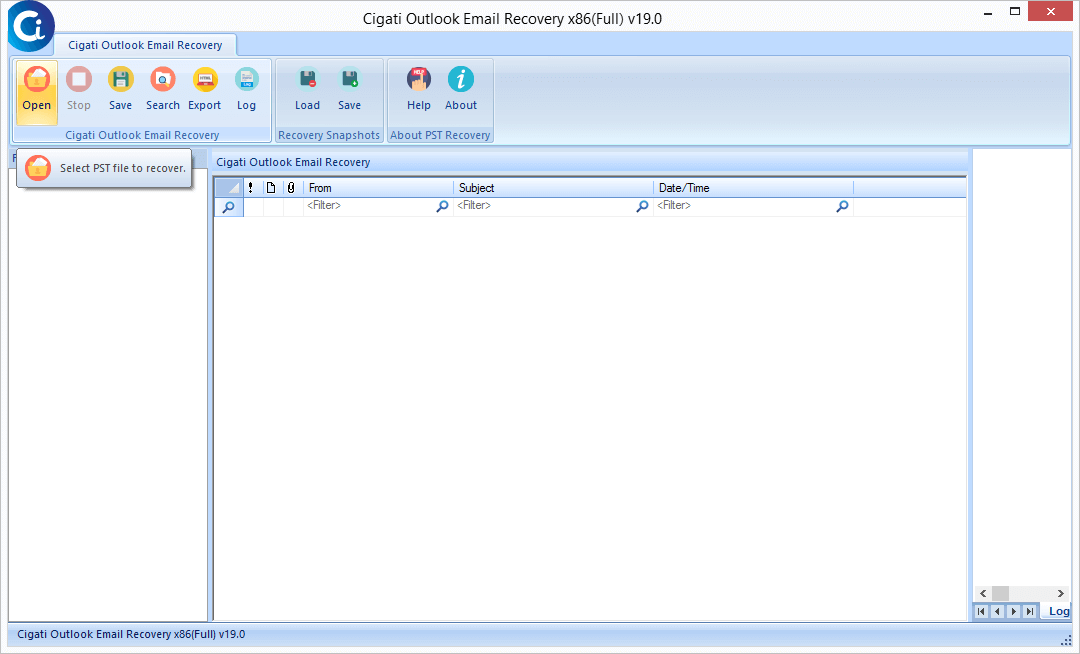The height and width of the screenshot is (654, 1080).
Task: Select the Cigati Outlook Email Recovery ribbon tab
Action: 145,45
